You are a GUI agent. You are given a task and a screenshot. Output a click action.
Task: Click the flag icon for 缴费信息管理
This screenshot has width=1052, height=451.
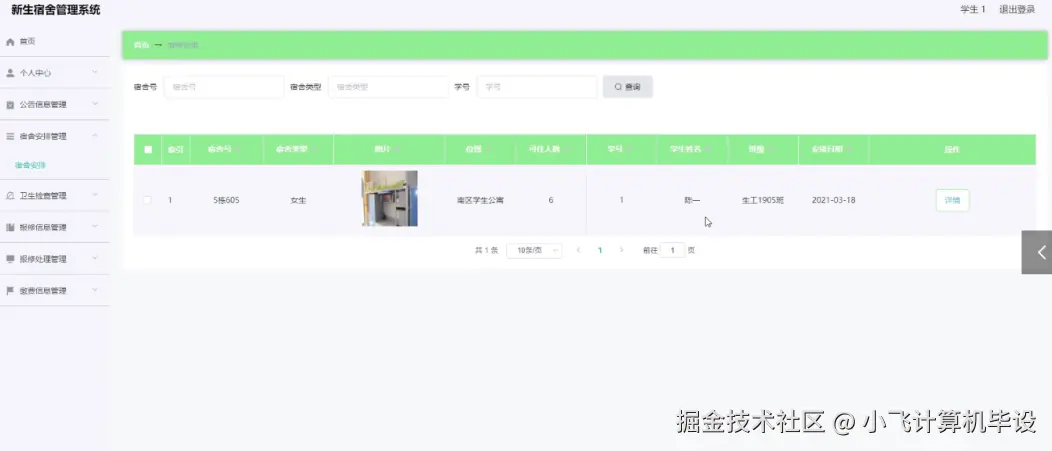10,291
